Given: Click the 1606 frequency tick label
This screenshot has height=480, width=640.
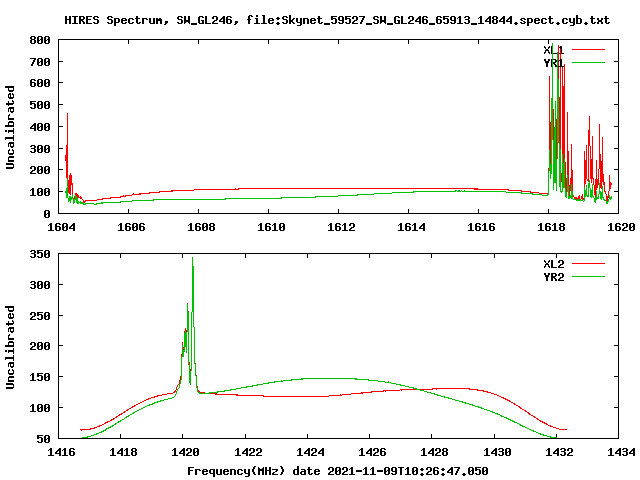Looking at the screenshot, I should pos(131,227).
